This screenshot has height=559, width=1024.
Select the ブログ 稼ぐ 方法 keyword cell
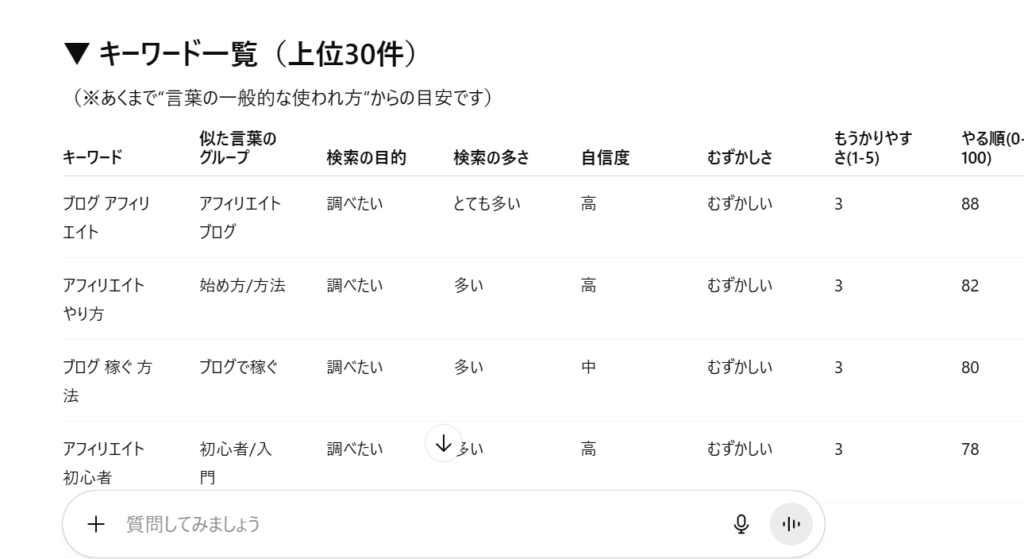[x=107, y=381]
